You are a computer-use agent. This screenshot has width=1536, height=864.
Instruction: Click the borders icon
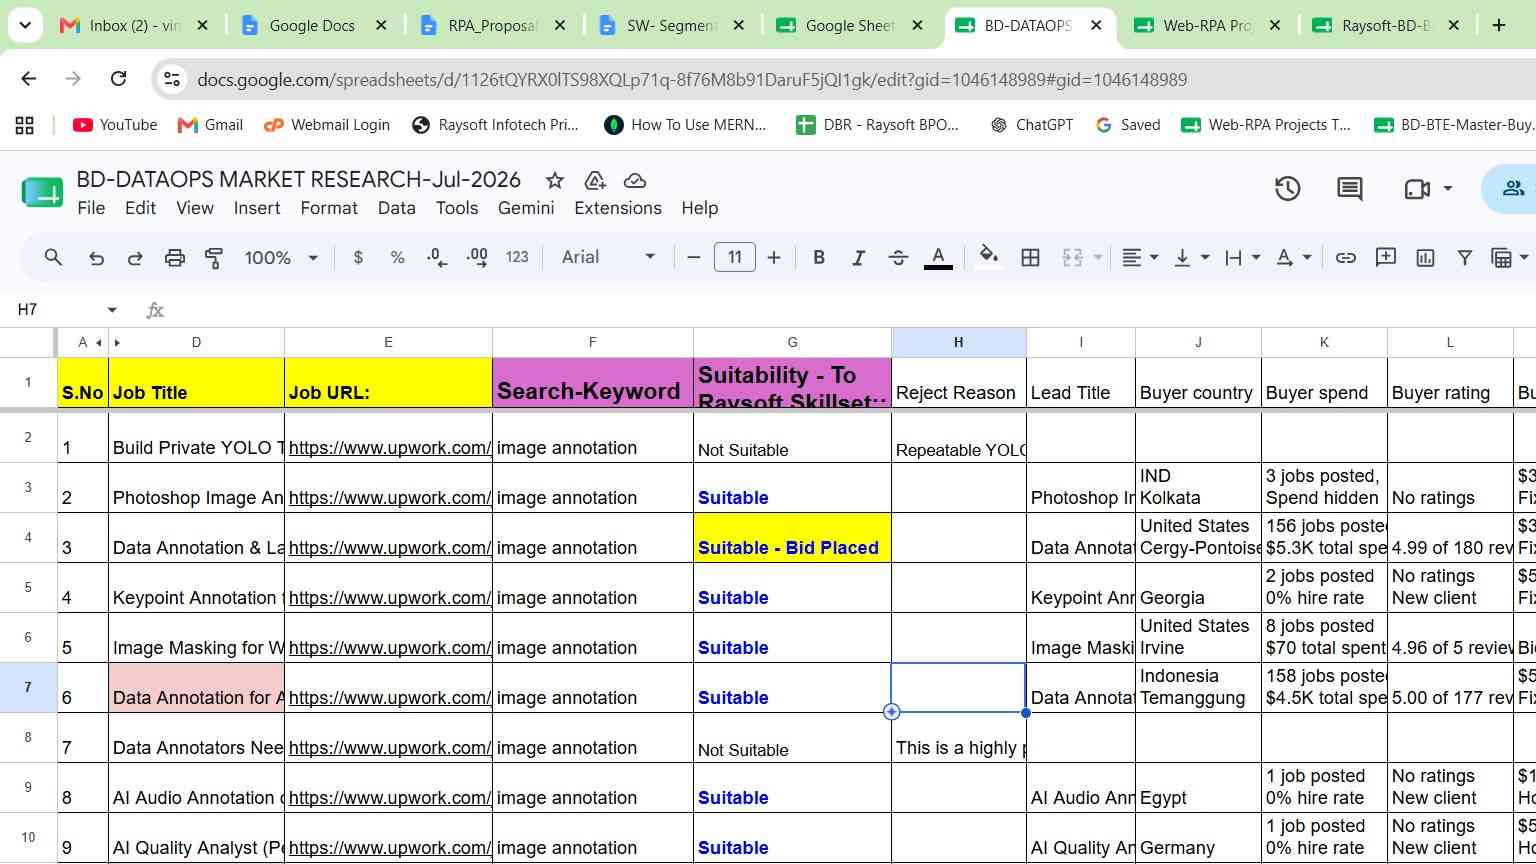click(x=1030, y=258)
